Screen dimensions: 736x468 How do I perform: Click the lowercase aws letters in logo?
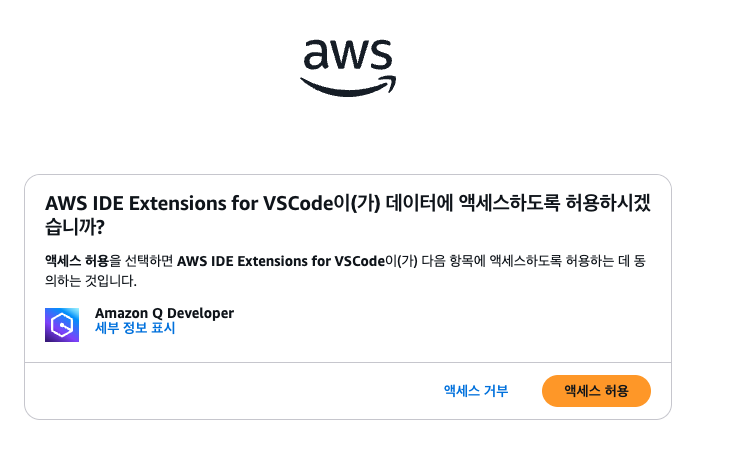pos(348,56)
